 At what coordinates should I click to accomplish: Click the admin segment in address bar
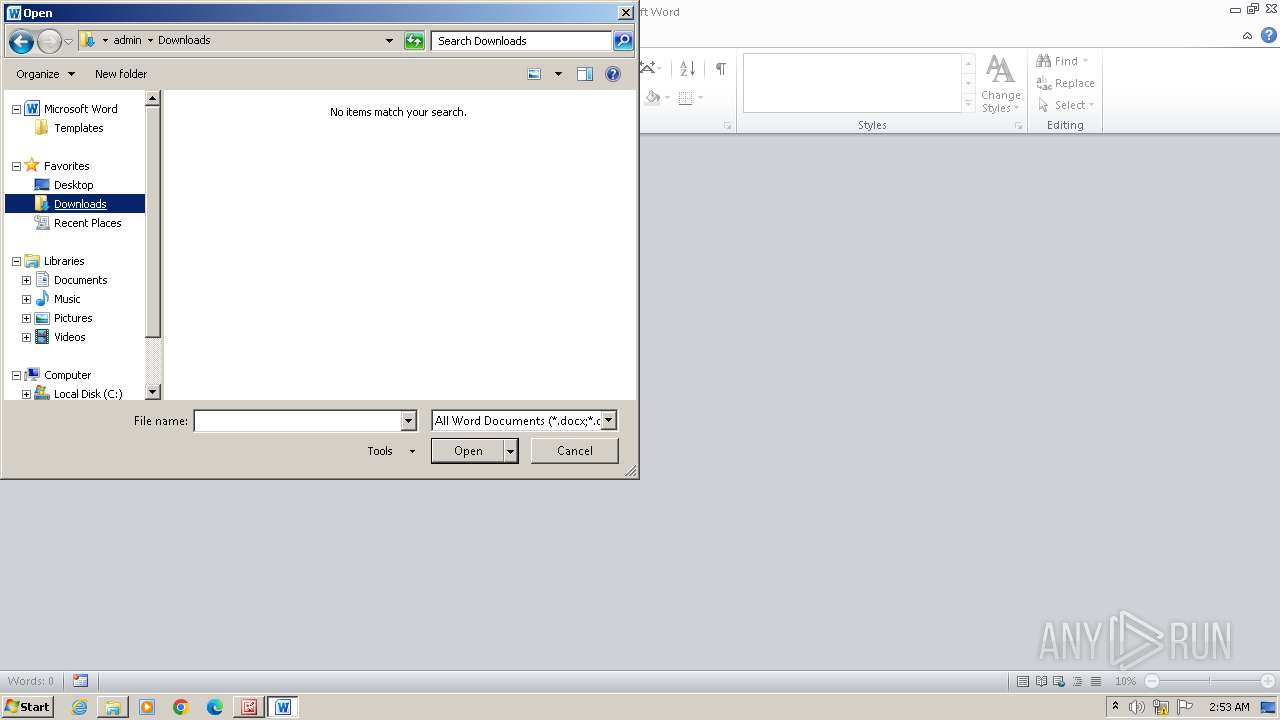pos(127,41)
